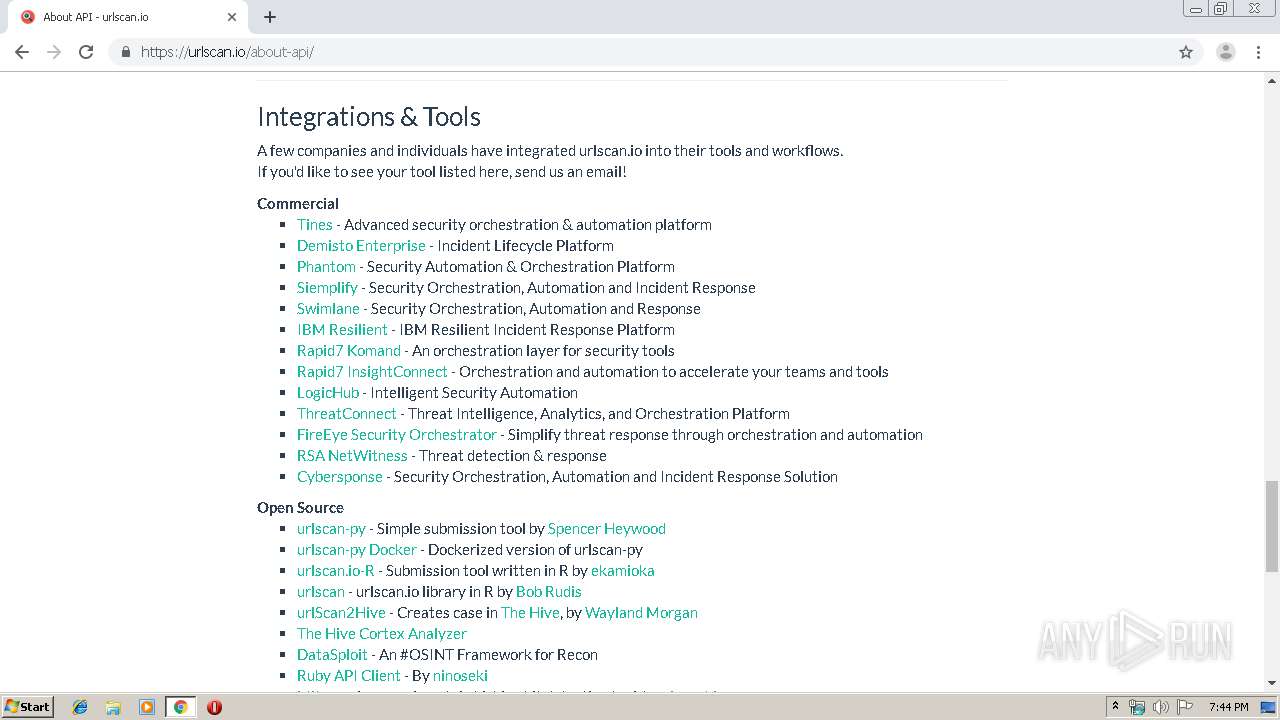Open the Windows Start menu
Viewport: 1280px width, 720px height.
[x=28, y=707]
